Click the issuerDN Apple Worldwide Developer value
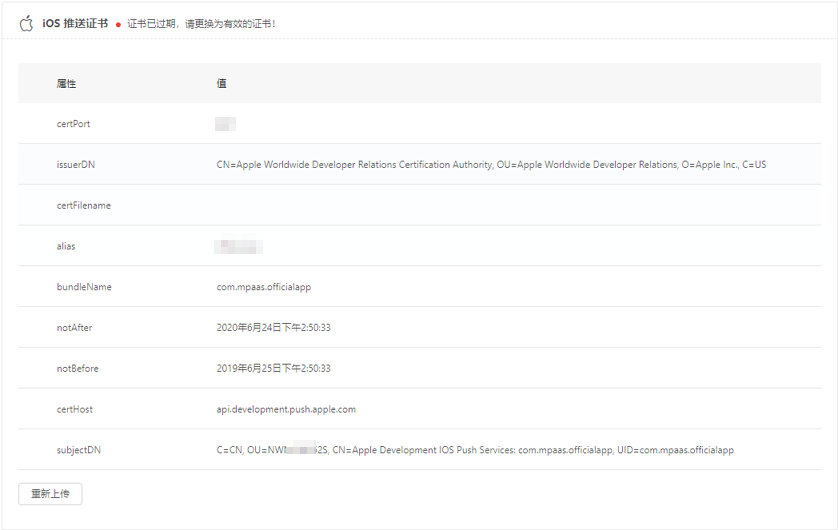This screenshot has height=530, width=838. (x=491, y=165)
